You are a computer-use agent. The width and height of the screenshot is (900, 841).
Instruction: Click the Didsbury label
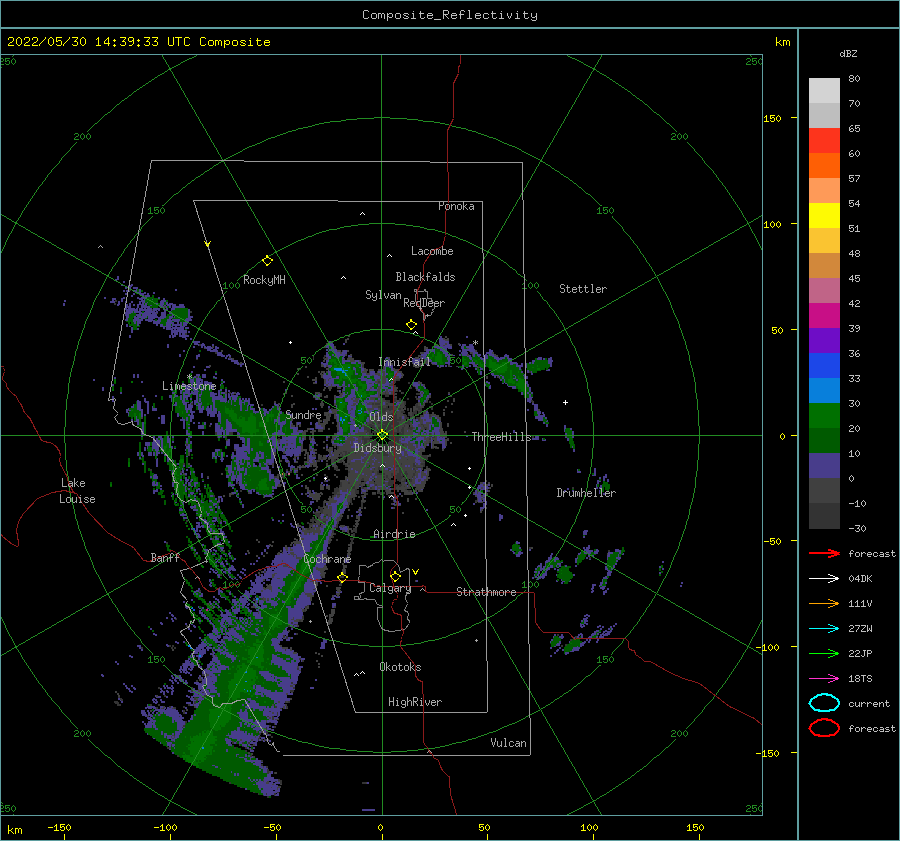point(377,448)
